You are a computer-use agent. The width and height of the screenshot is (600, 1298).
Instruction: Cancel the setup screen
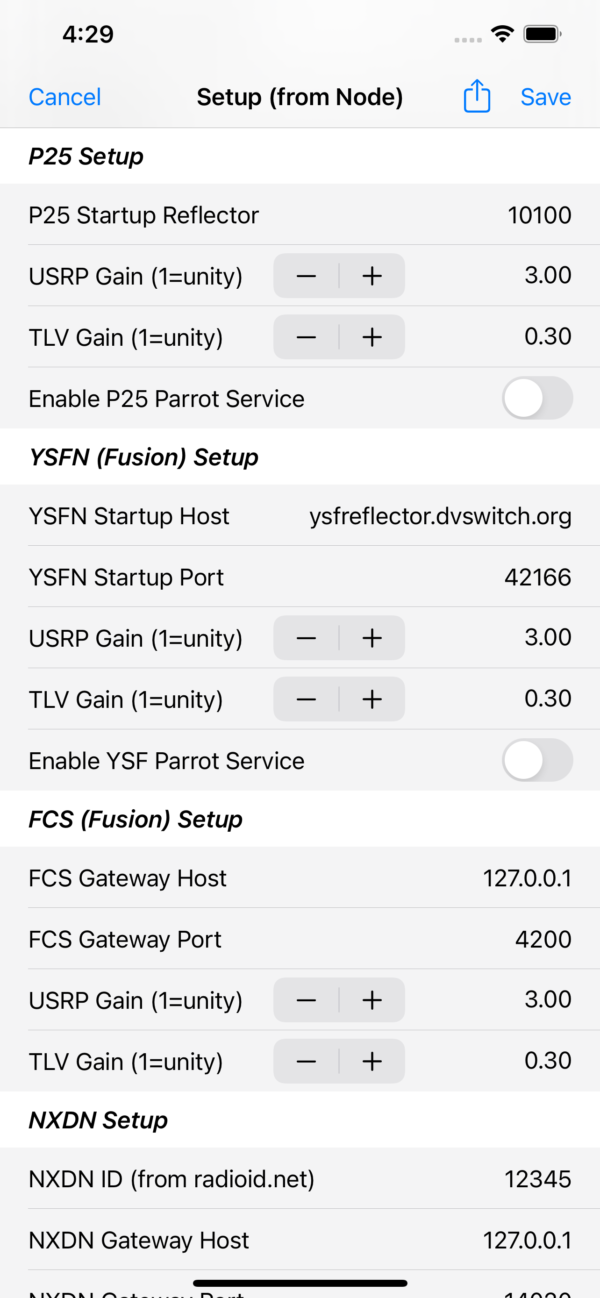pyautogui.click(x=65, y=97)
